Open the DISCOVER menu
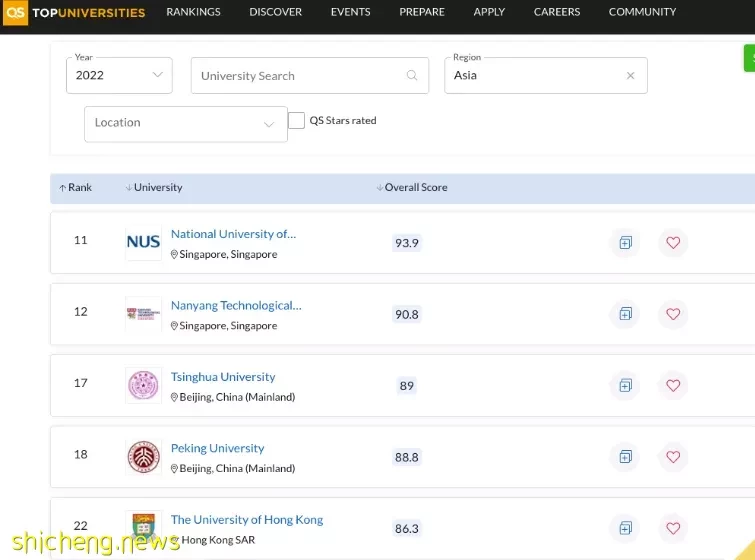 pos(275,12)
